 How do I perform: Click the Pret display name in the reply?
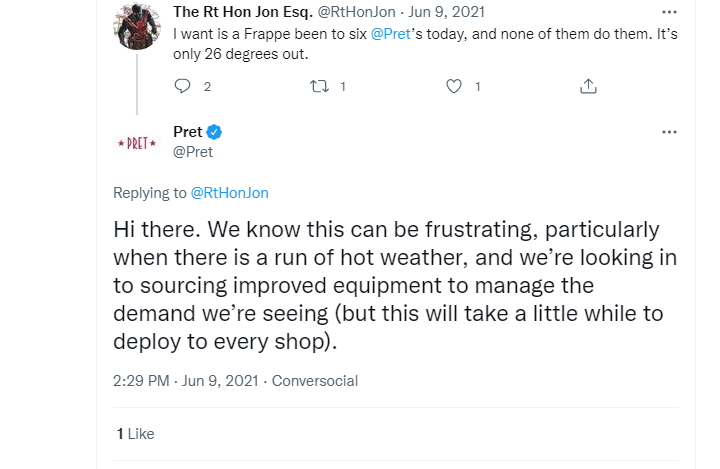click(188, 132)
